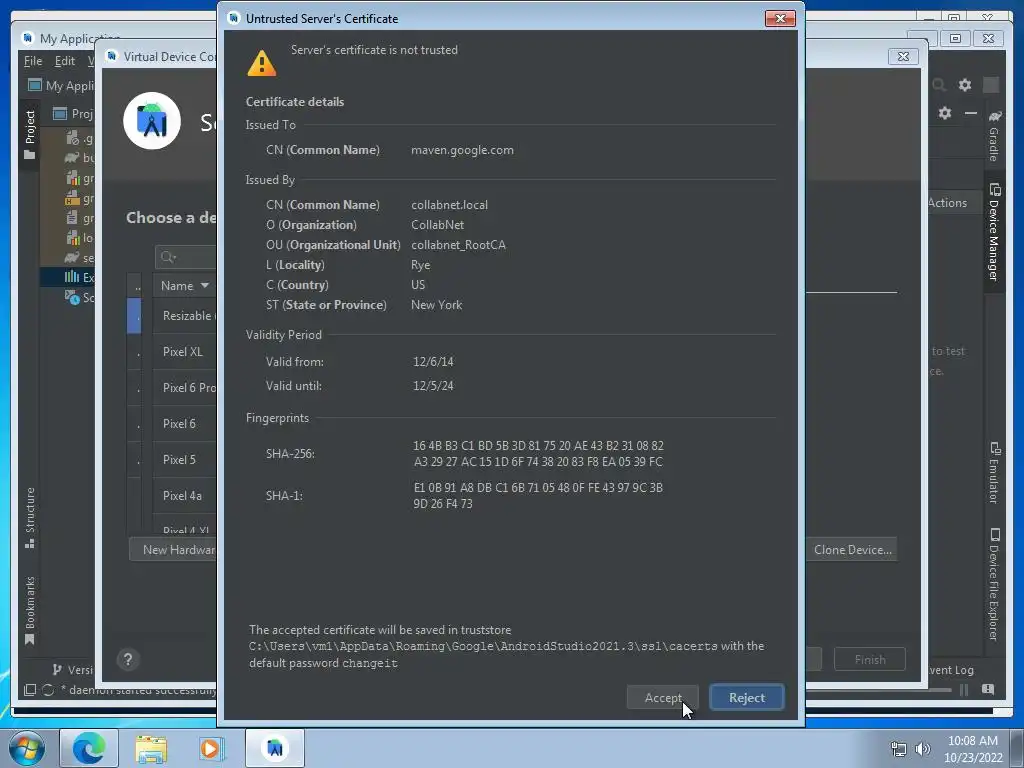Viewport: 1024px width, 768px height.
Task: Hide the Device Manager panel via minimize dash
Action: pos(970,113)
